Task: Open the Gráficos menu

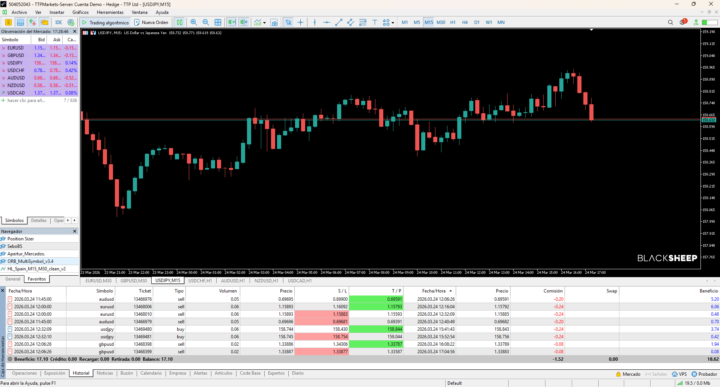Action: [80, 12]
